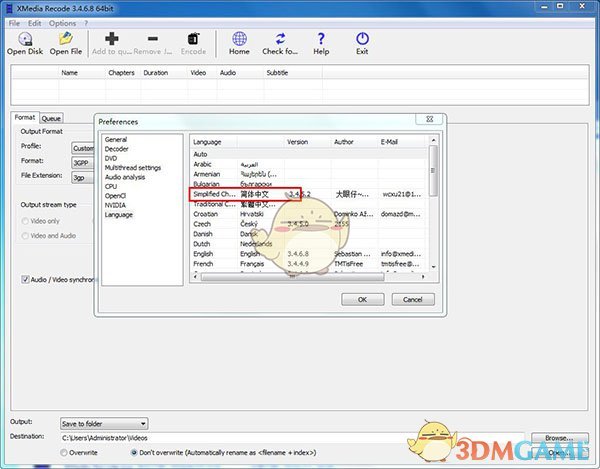Open the Options menu
The image size is (600, 469).
(x=62, y=23)
